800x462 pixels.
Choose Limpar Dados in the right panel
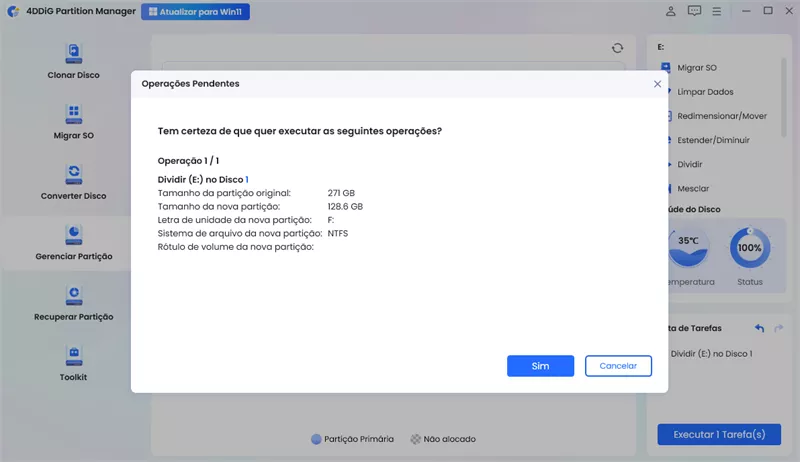pos(705,92)
